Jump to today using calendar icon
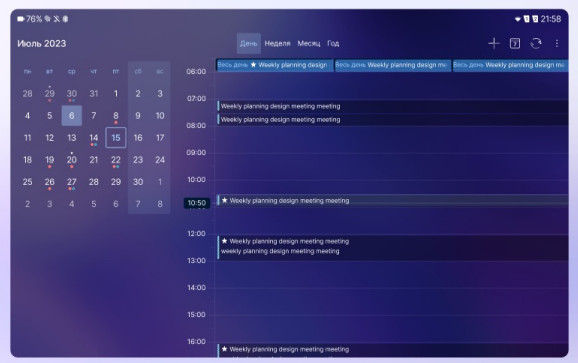 point(515,43)
